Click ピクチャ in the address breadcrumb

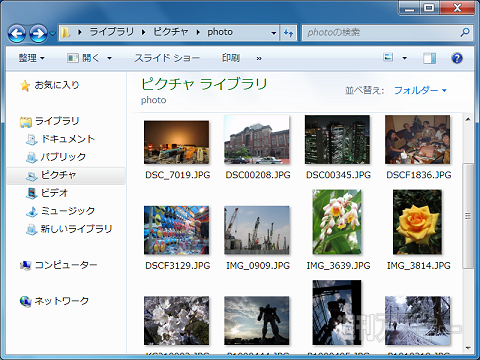171,32
